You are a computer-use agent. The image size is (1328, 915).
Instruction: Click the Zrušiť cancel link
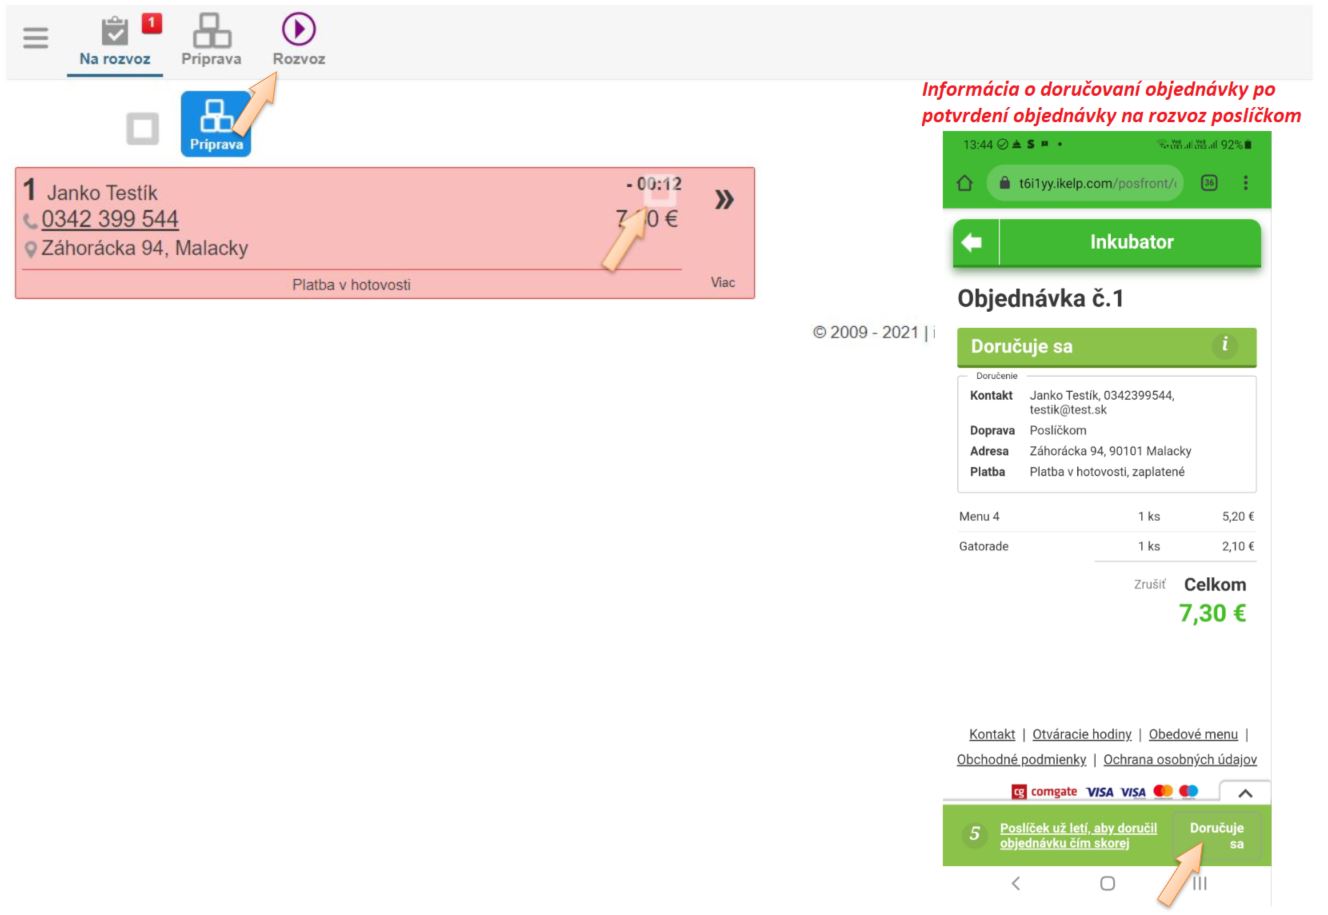1149,584
